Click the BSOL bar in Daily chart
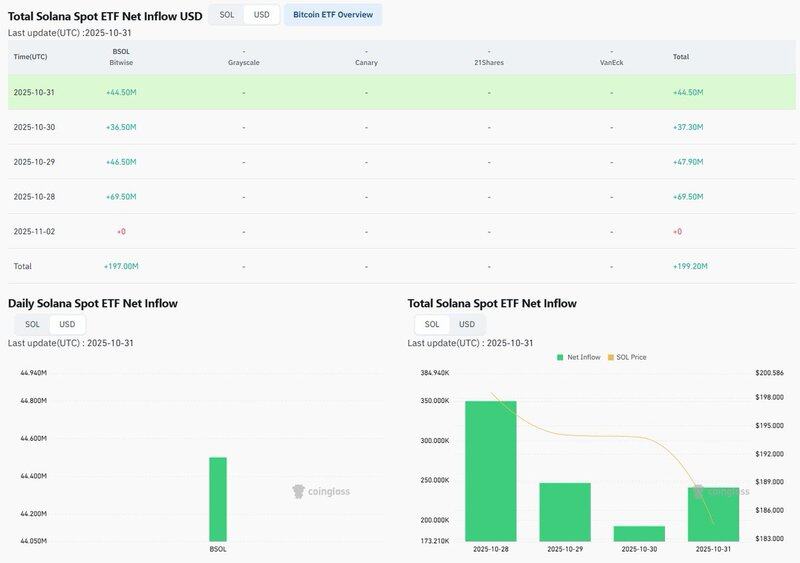 (x=217, y=499)
